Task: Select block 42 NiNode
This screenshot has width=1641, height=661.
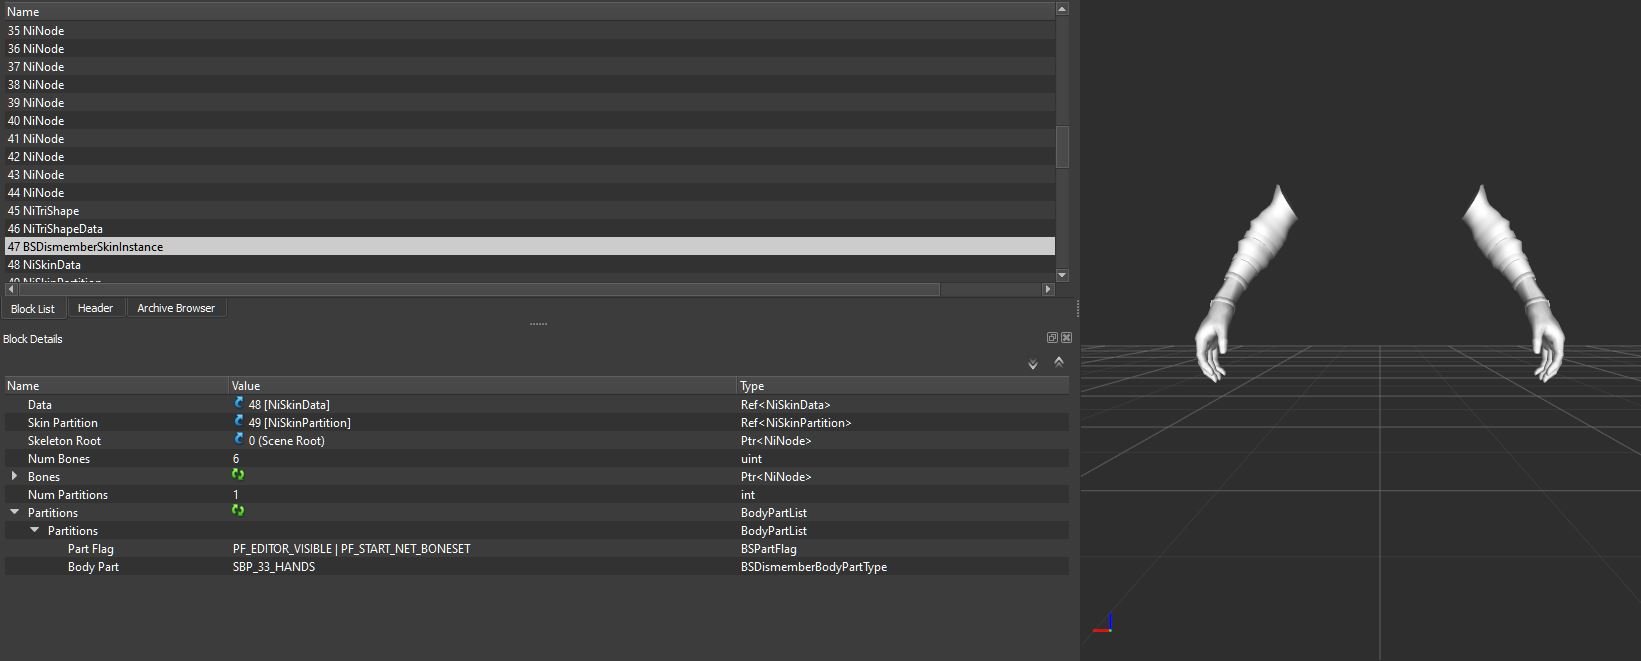Action: pyautogui.click(x=529, y=156)
